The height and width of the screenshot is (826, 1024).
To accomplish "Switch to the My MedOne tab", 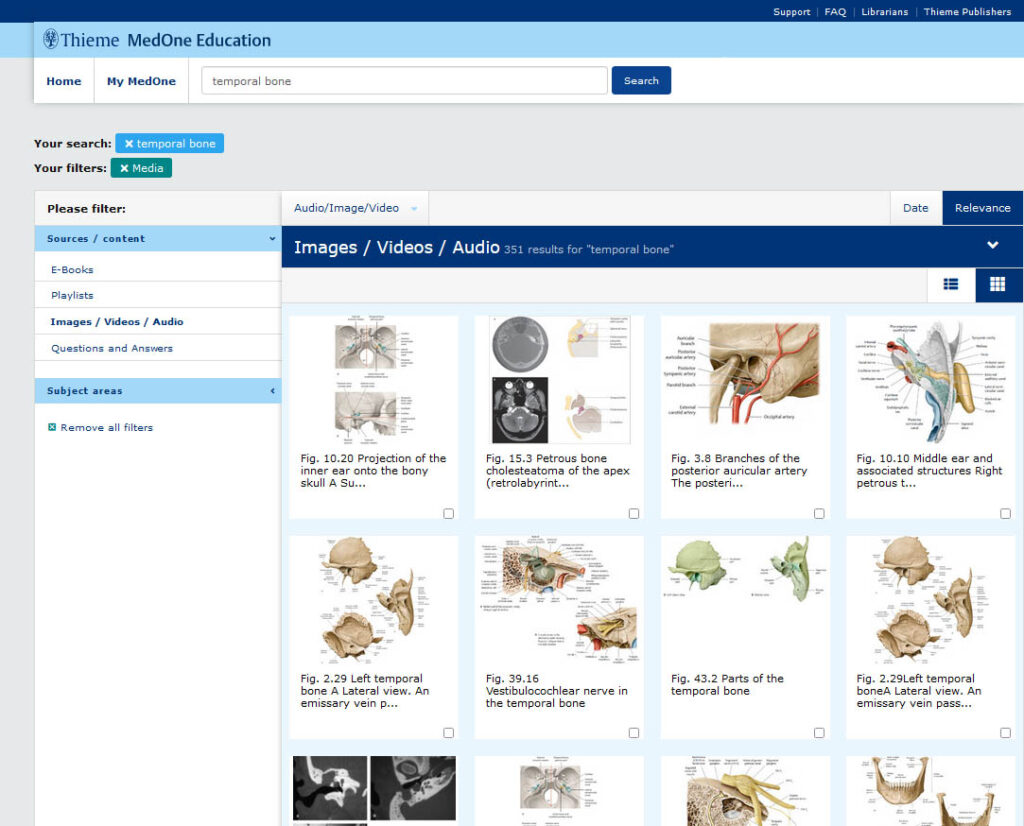I will tap(141, 81).
